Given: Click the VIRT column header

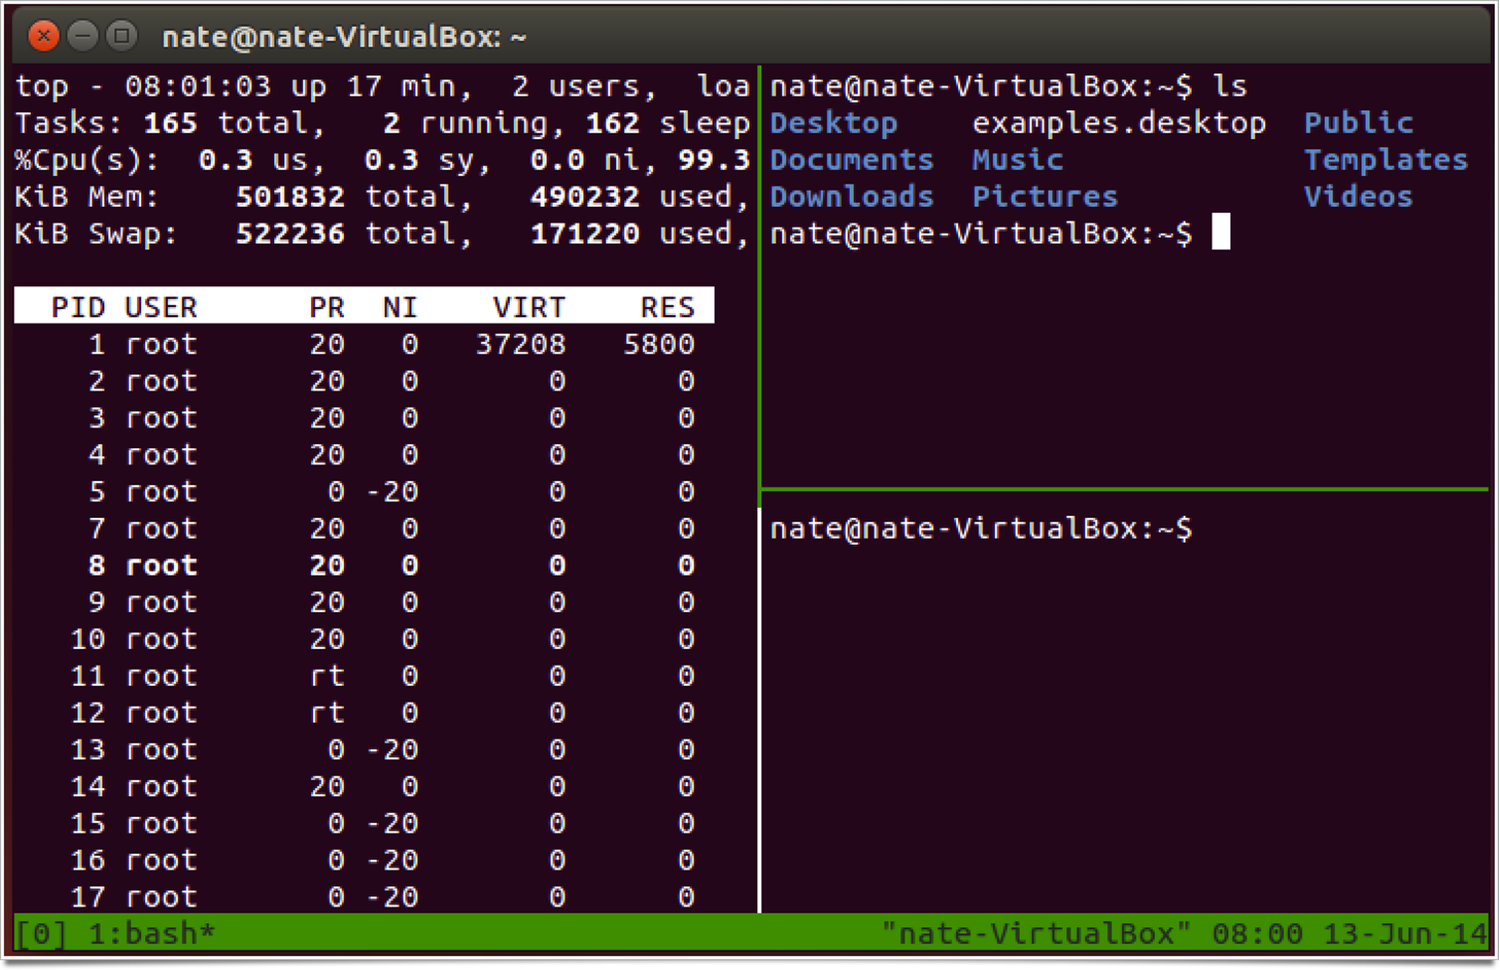Looking at the screenshot, I should click(528, 306).
